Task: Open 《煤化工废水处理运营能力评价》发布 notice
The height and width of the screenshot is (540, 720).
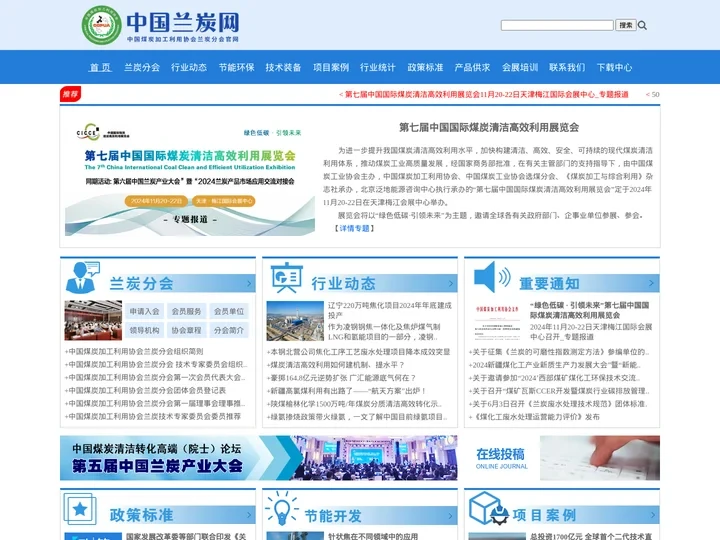Action: 534,417
